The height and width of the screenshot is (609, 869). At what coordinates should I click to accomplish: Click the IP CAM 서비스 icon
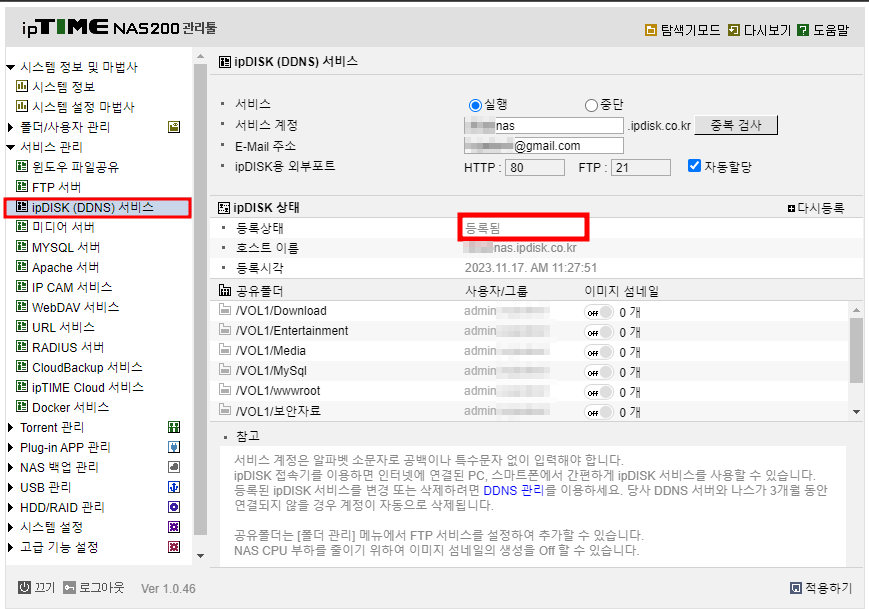(x=22, y=286)
